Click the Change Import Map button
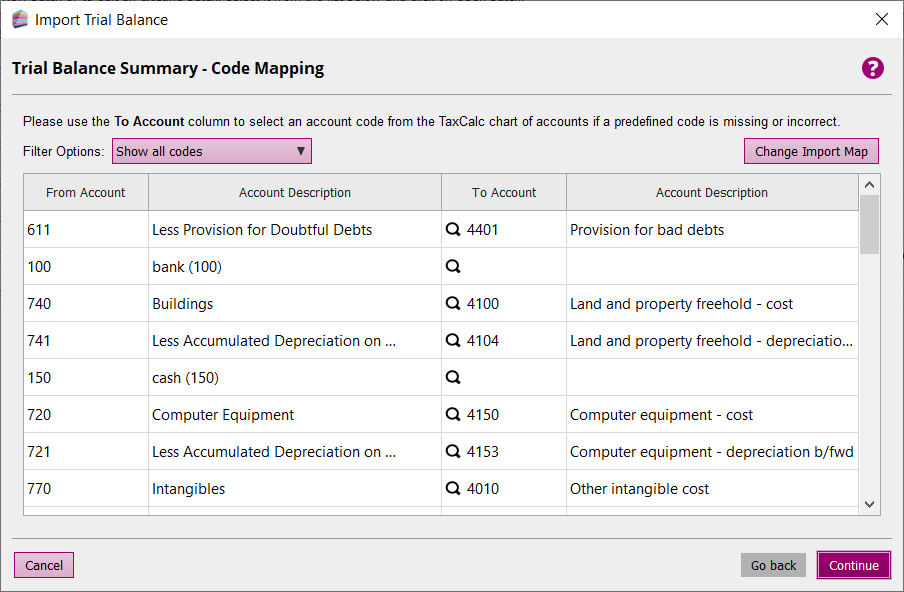This screenshot has height=592, width=904. 811,152
